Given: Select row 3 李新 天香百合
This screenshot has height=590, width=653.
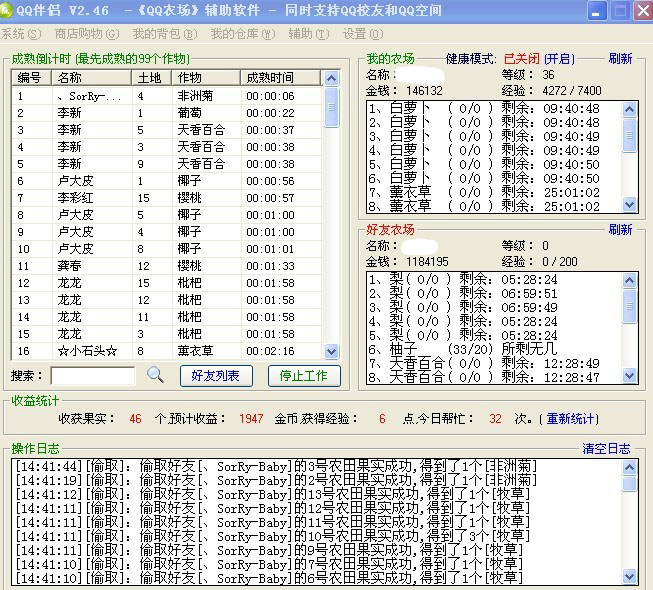Looking at the screenshot, I should pyautogui.click(x=167, y=130).
